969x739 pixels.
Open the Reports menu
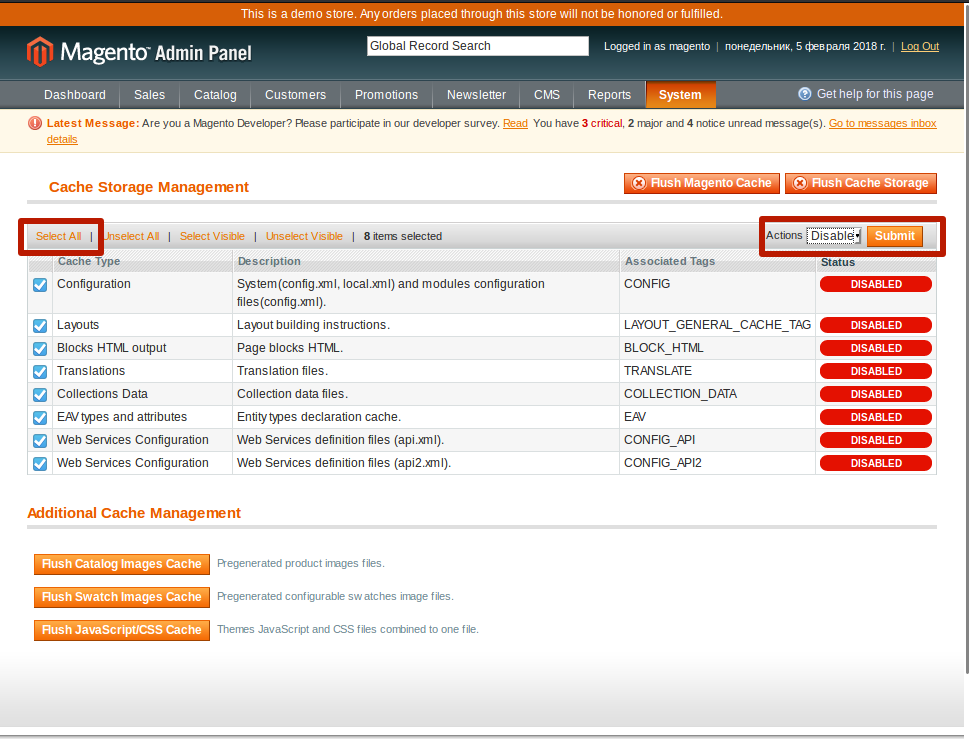pos(609,95)
